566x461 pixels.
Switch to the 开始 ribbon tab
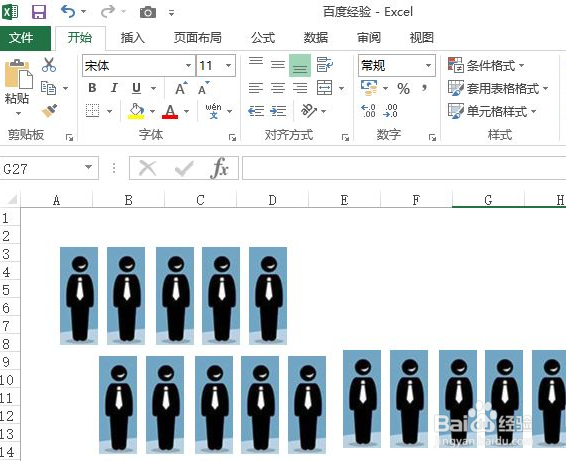click(80, 38)
